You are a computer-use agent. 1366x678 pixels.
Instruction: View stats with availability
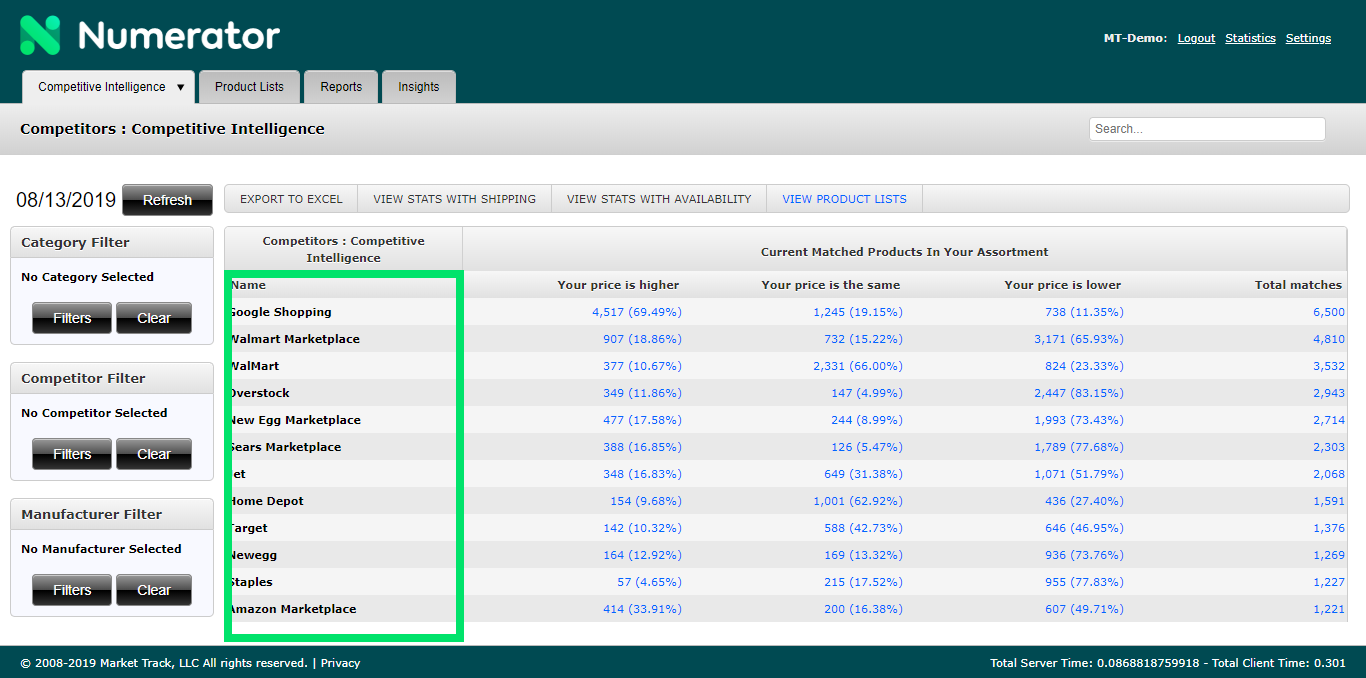click(x=658, y=198)
